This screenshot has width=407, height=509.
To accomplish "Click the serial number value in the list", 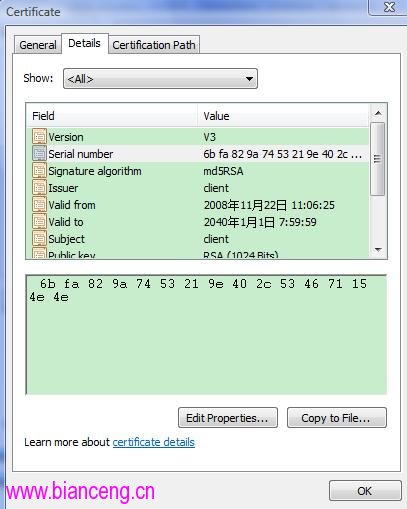I will [283, 154].
